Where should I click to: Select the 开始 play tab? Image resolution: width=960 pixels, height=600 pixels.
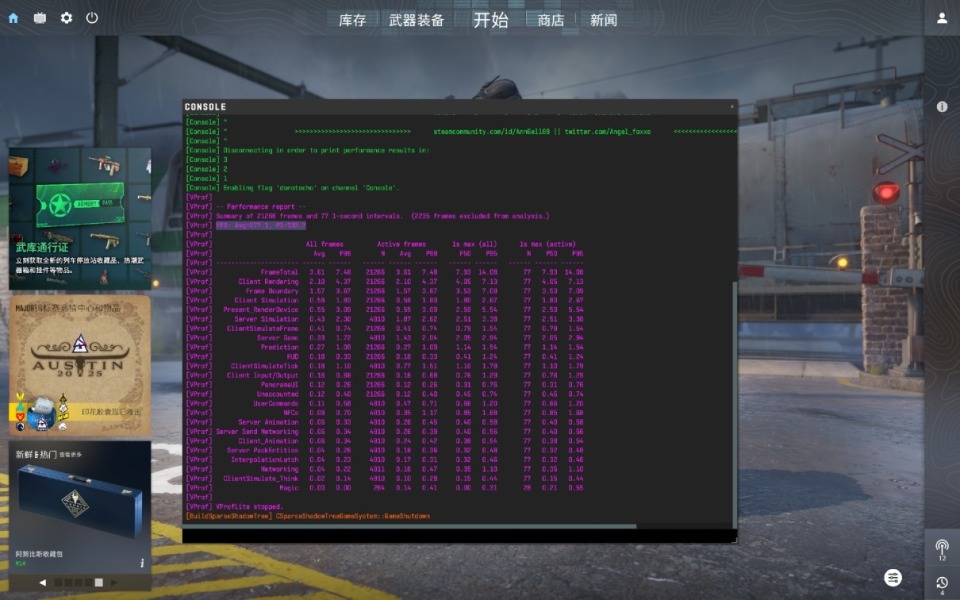coord(490,20)
